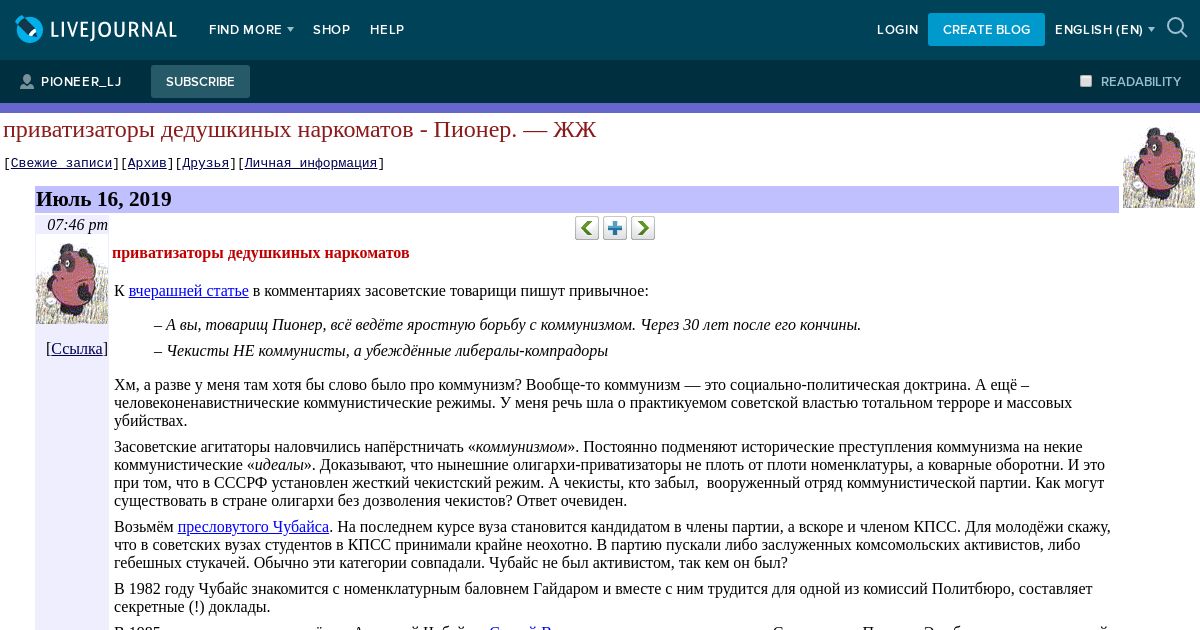Click the plus add-to-memories icon
The width and height of the screenshot is (1200, 630).
[615, 228]
